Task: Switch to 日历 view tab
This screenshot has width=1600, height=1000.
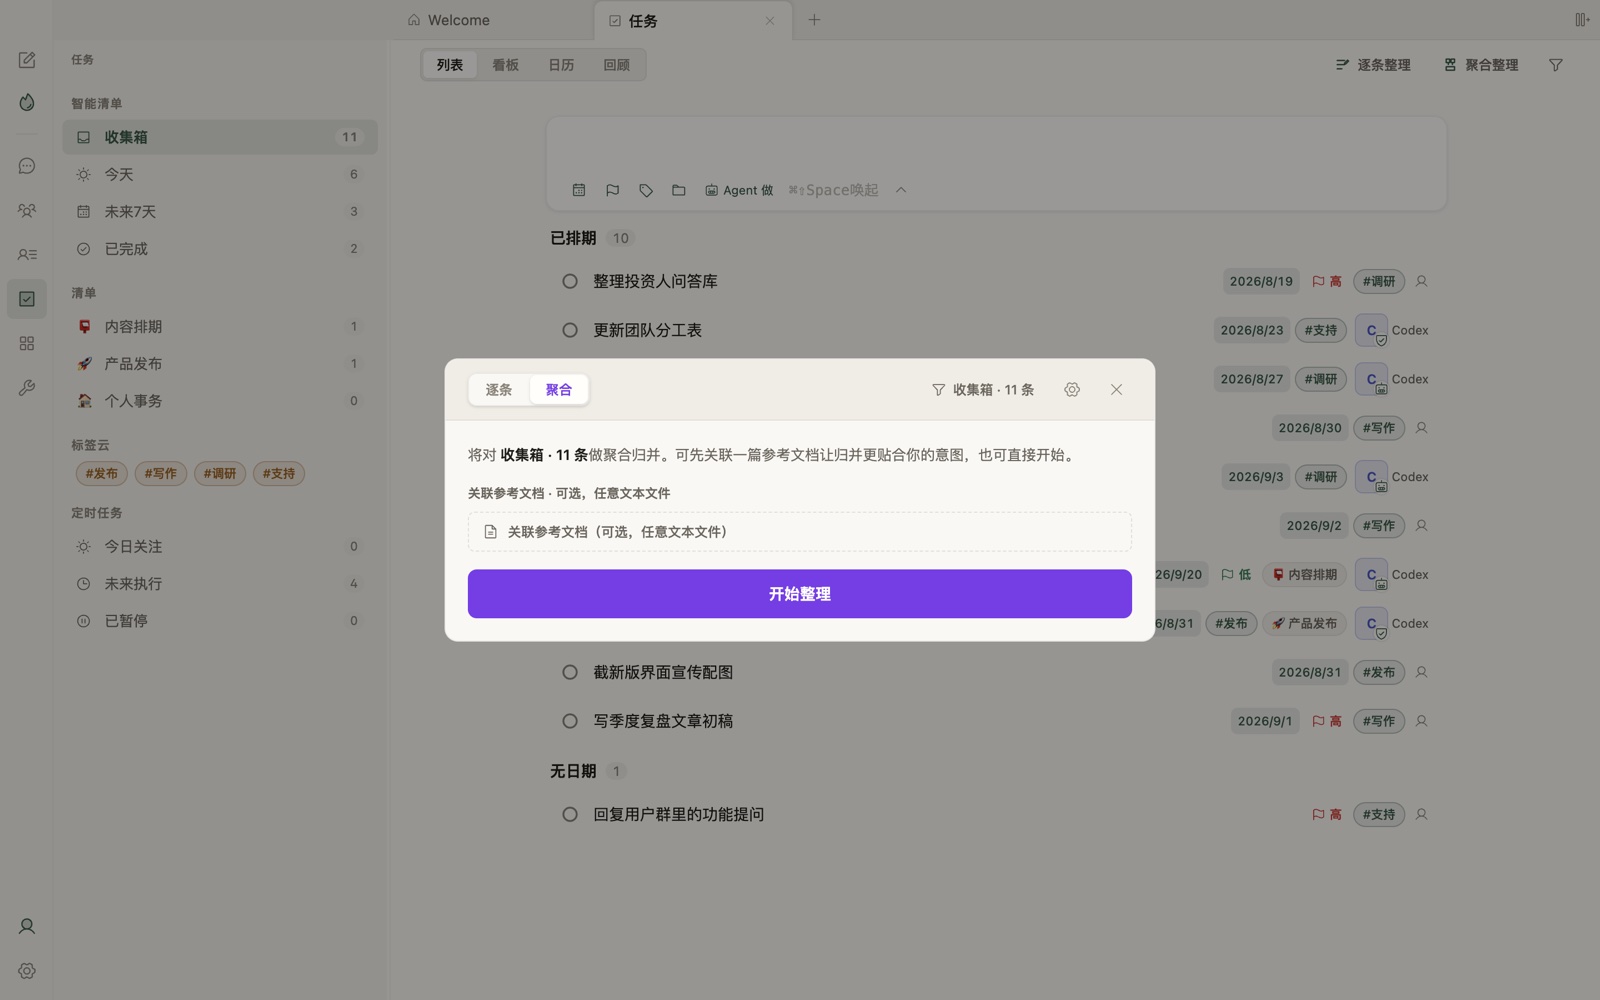Action: [561, 65]
